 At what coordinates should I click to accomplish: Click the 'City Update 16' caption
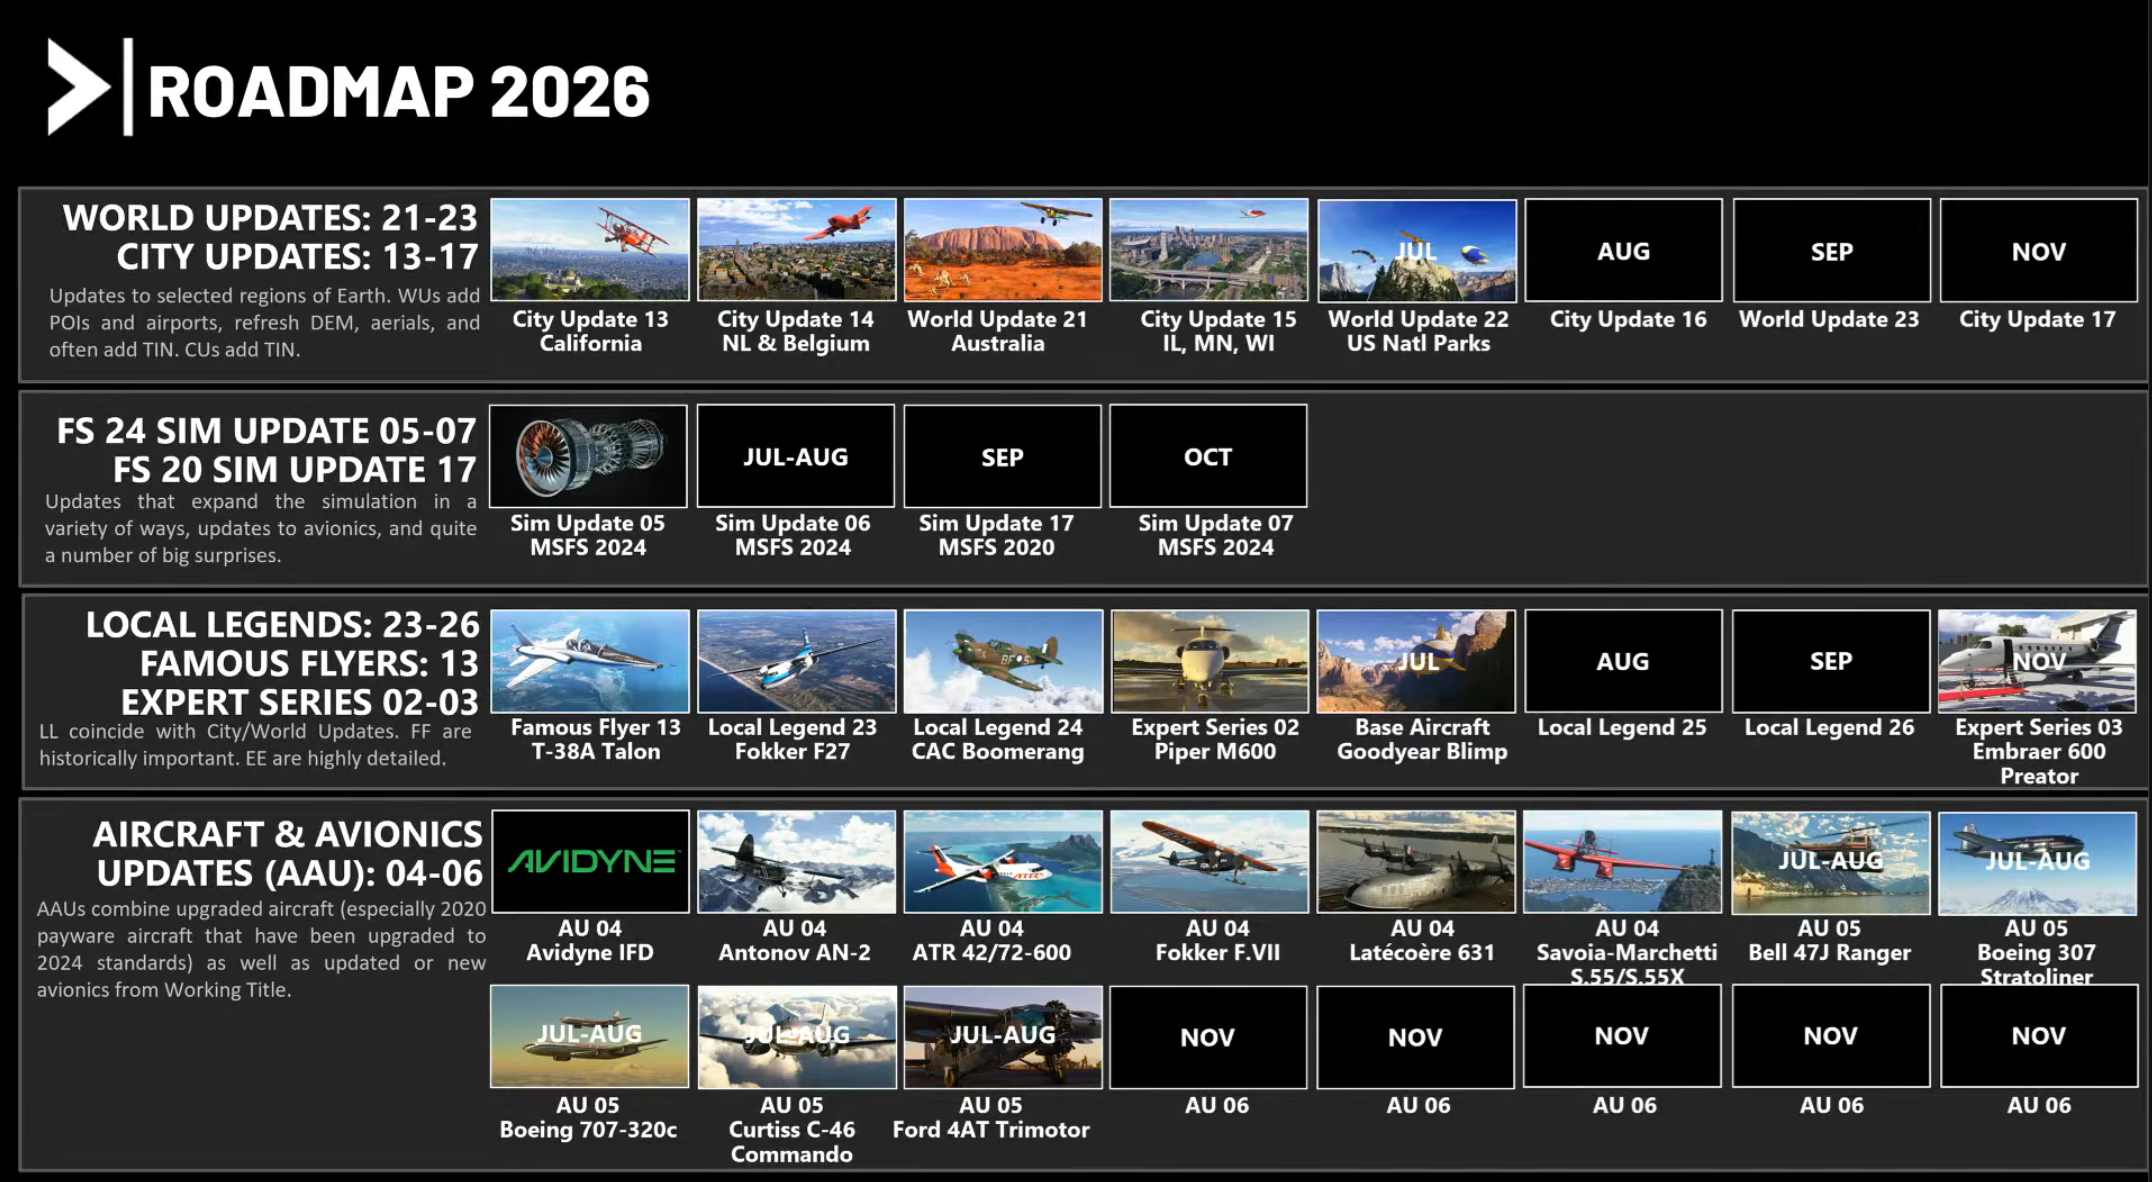1628,319
